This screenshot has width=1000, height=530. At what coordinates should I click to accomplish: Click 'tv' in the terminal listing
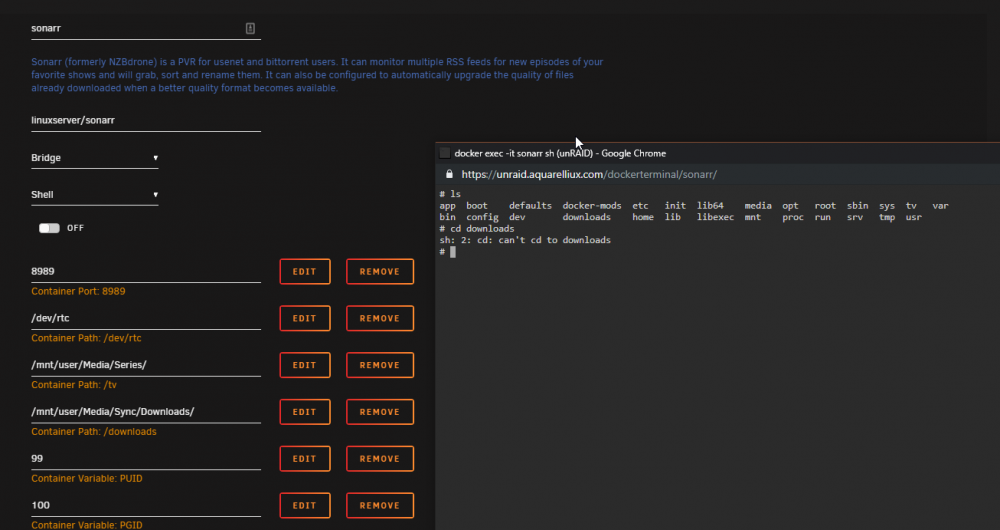pyautogui.click(x=911, y=206)
